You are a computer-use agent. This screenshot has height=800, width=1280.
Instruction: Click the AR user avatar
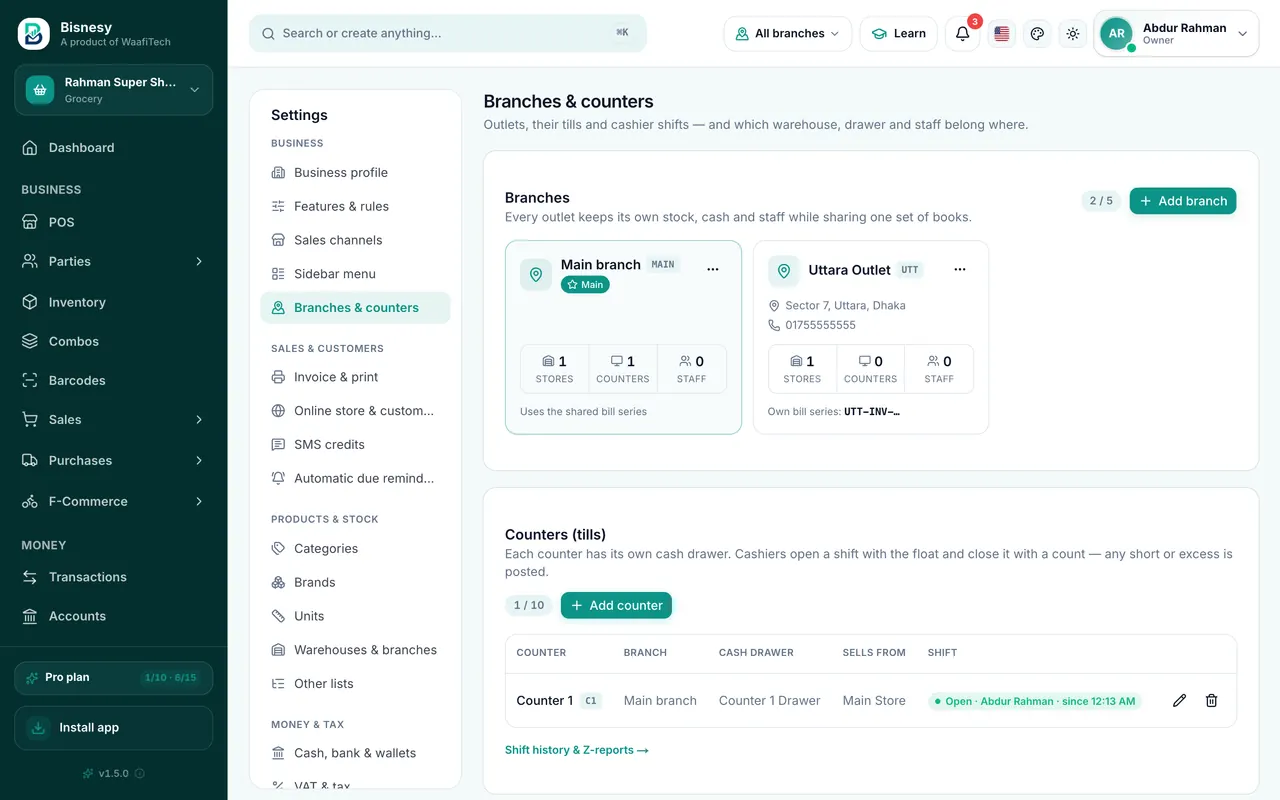tap(1116, 33)
